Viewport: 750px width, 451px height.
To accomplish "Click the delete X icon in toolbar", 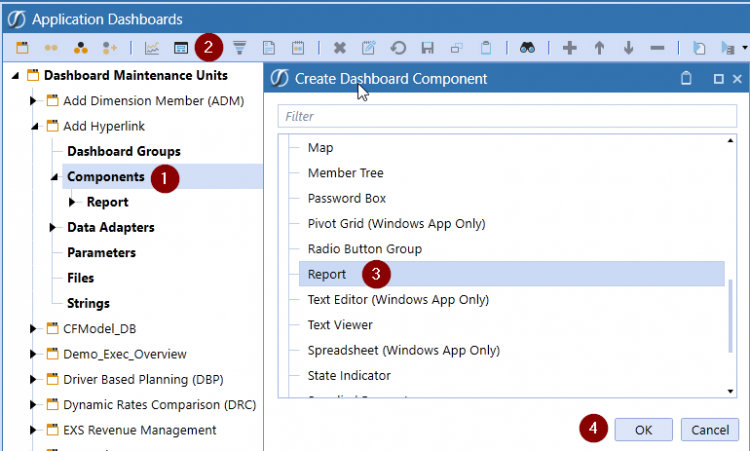I will (340, 48).
